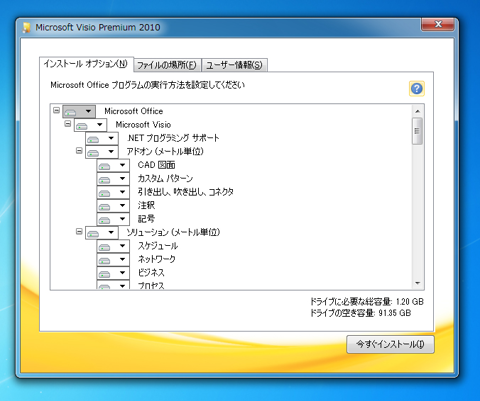The image size is (480, 401).
Task: Open install dropdown for .NET プログラミング サポート
Action: coord(102,138)
